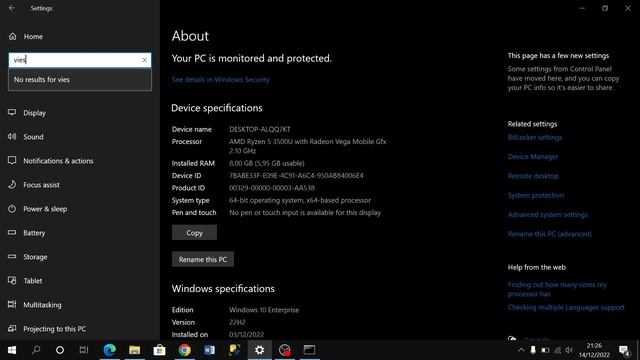640x360 pixels.
Task: Select the Windows 10 Enterprise edition text
Action: [264, 310]
